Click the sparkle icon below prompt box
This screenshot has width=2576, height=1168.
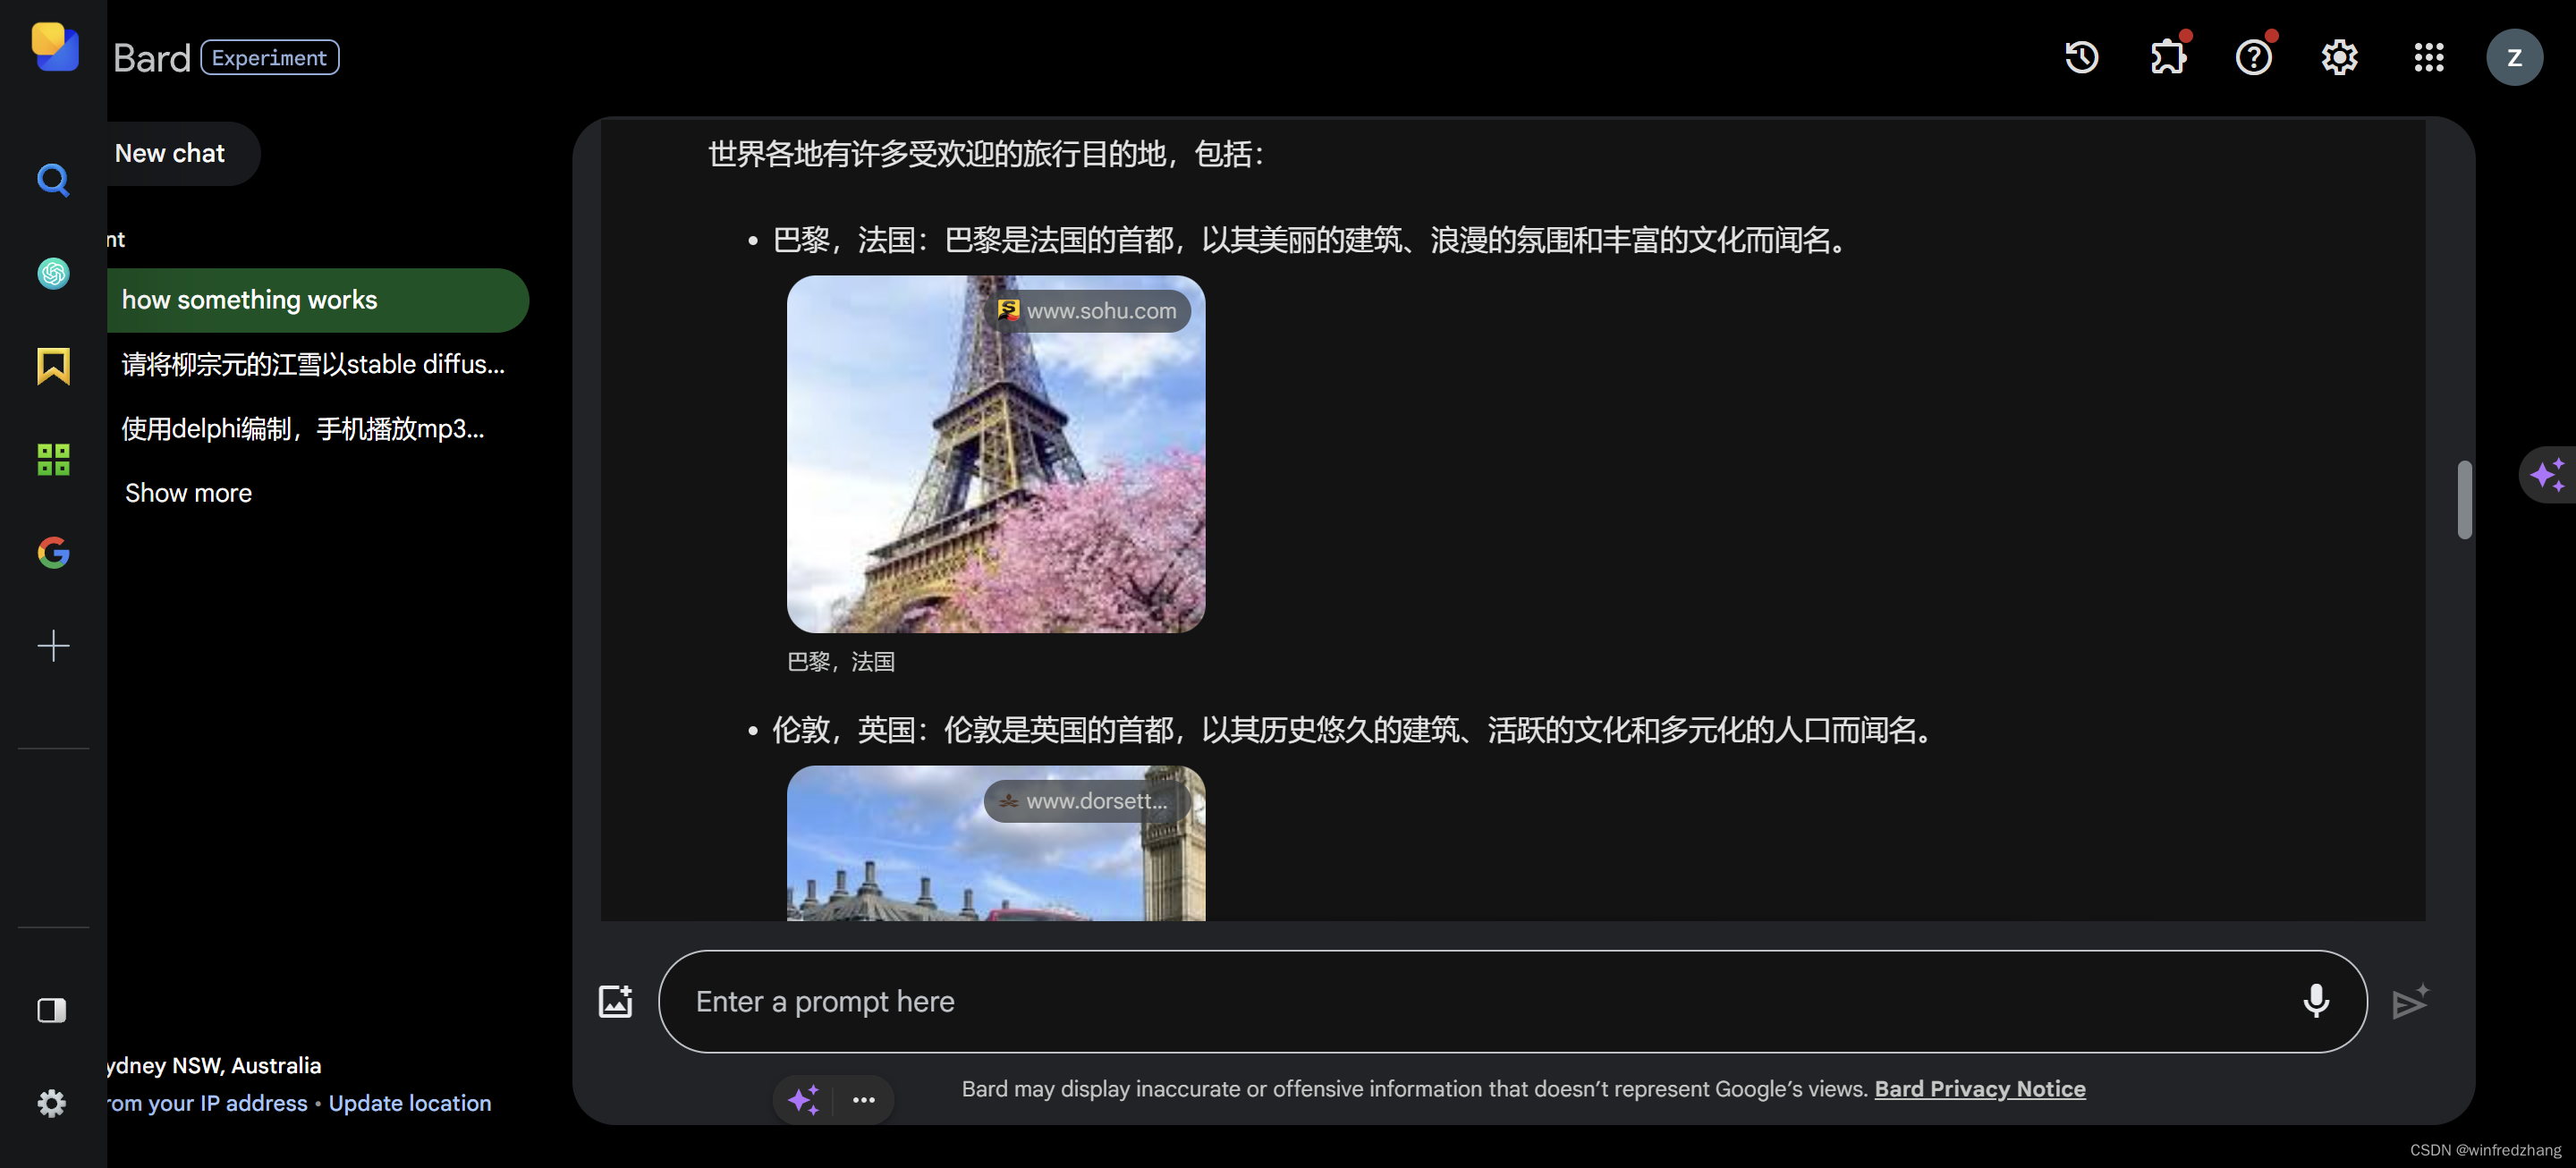803,1099
